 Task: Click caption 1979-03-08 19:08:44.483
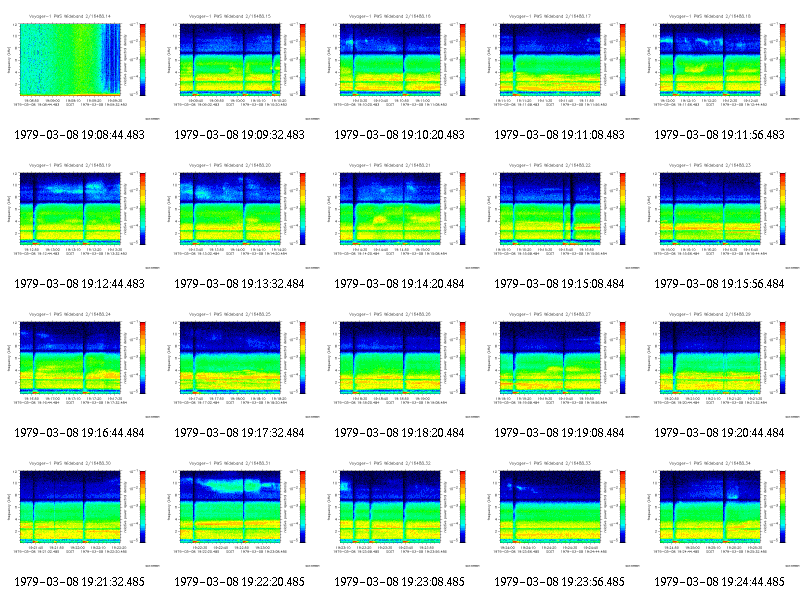(80, 135)
